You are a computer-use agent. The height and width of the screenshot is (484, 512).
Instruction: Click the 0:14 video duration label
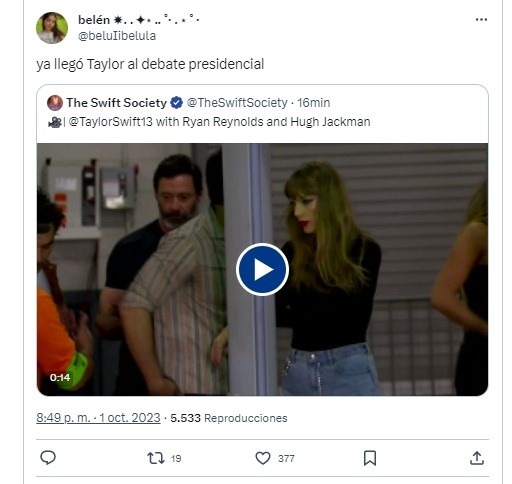[60, 377]
